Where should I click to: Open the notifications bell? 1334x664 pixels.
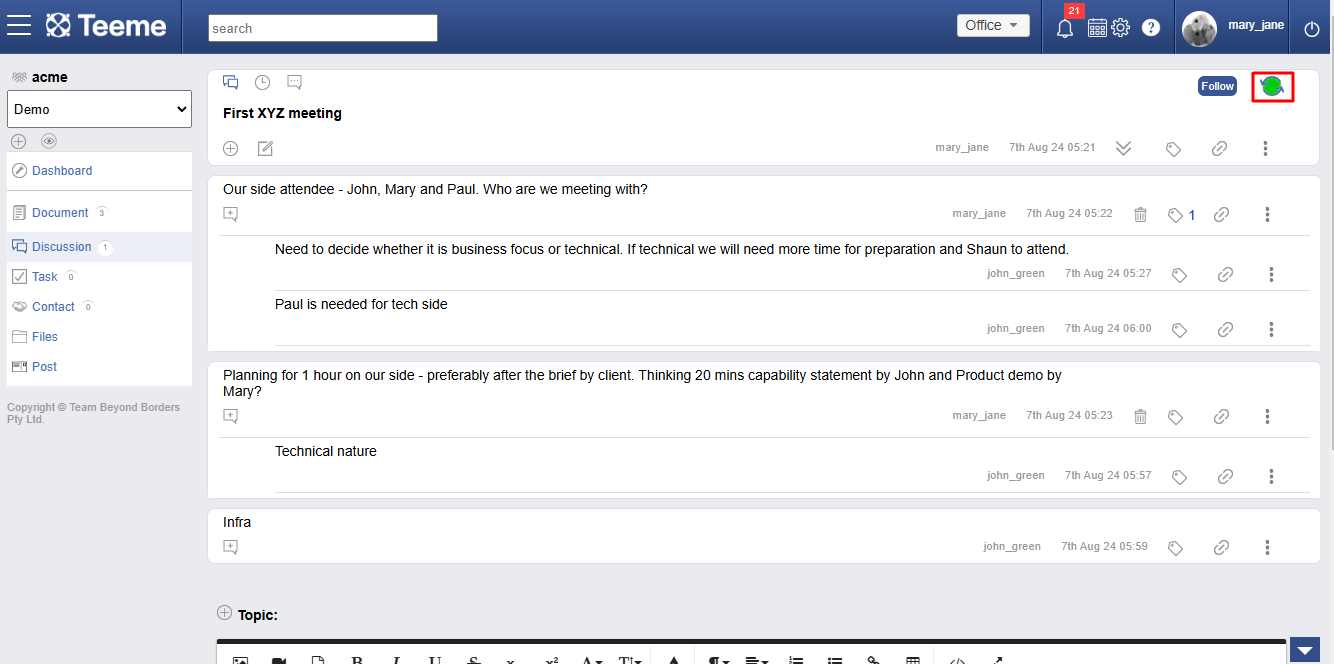tap(1065, 28)
